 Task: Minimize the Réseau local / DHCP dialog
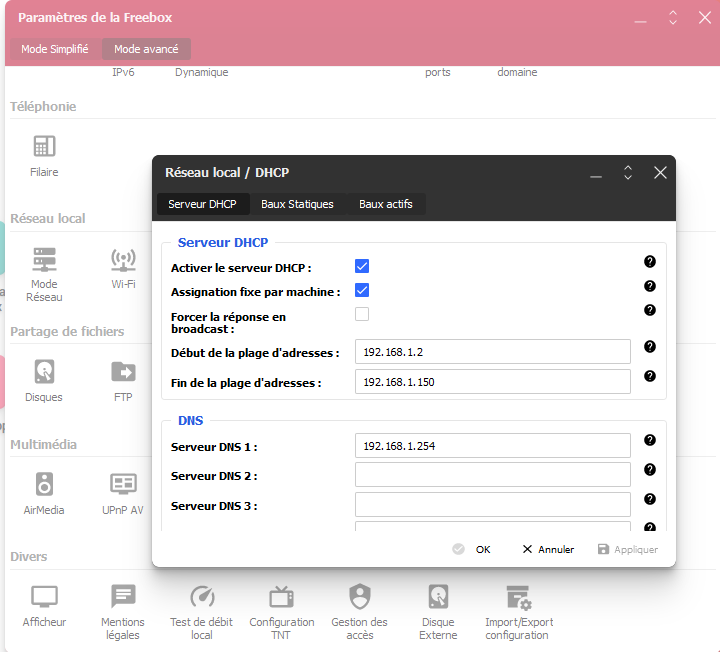click(x=596, y=176)
